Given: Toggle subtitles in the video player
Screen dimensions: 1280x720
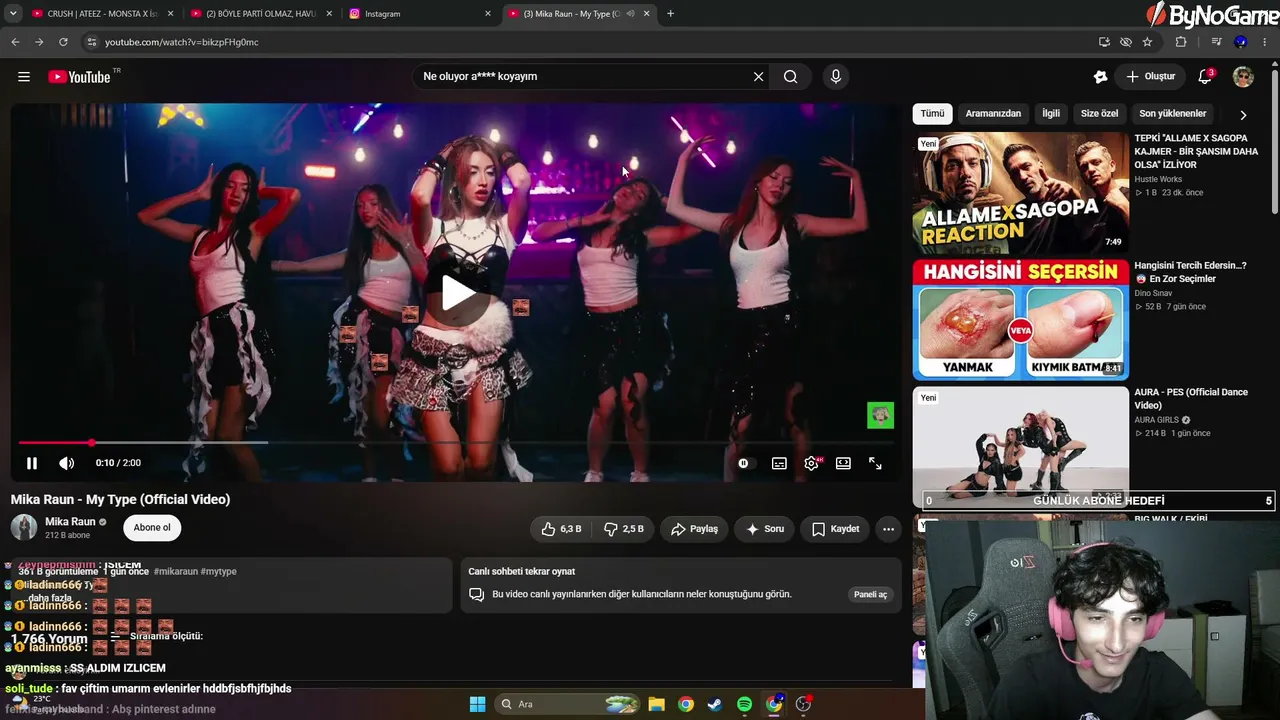Looking at the screenshot, I should 779,463.
